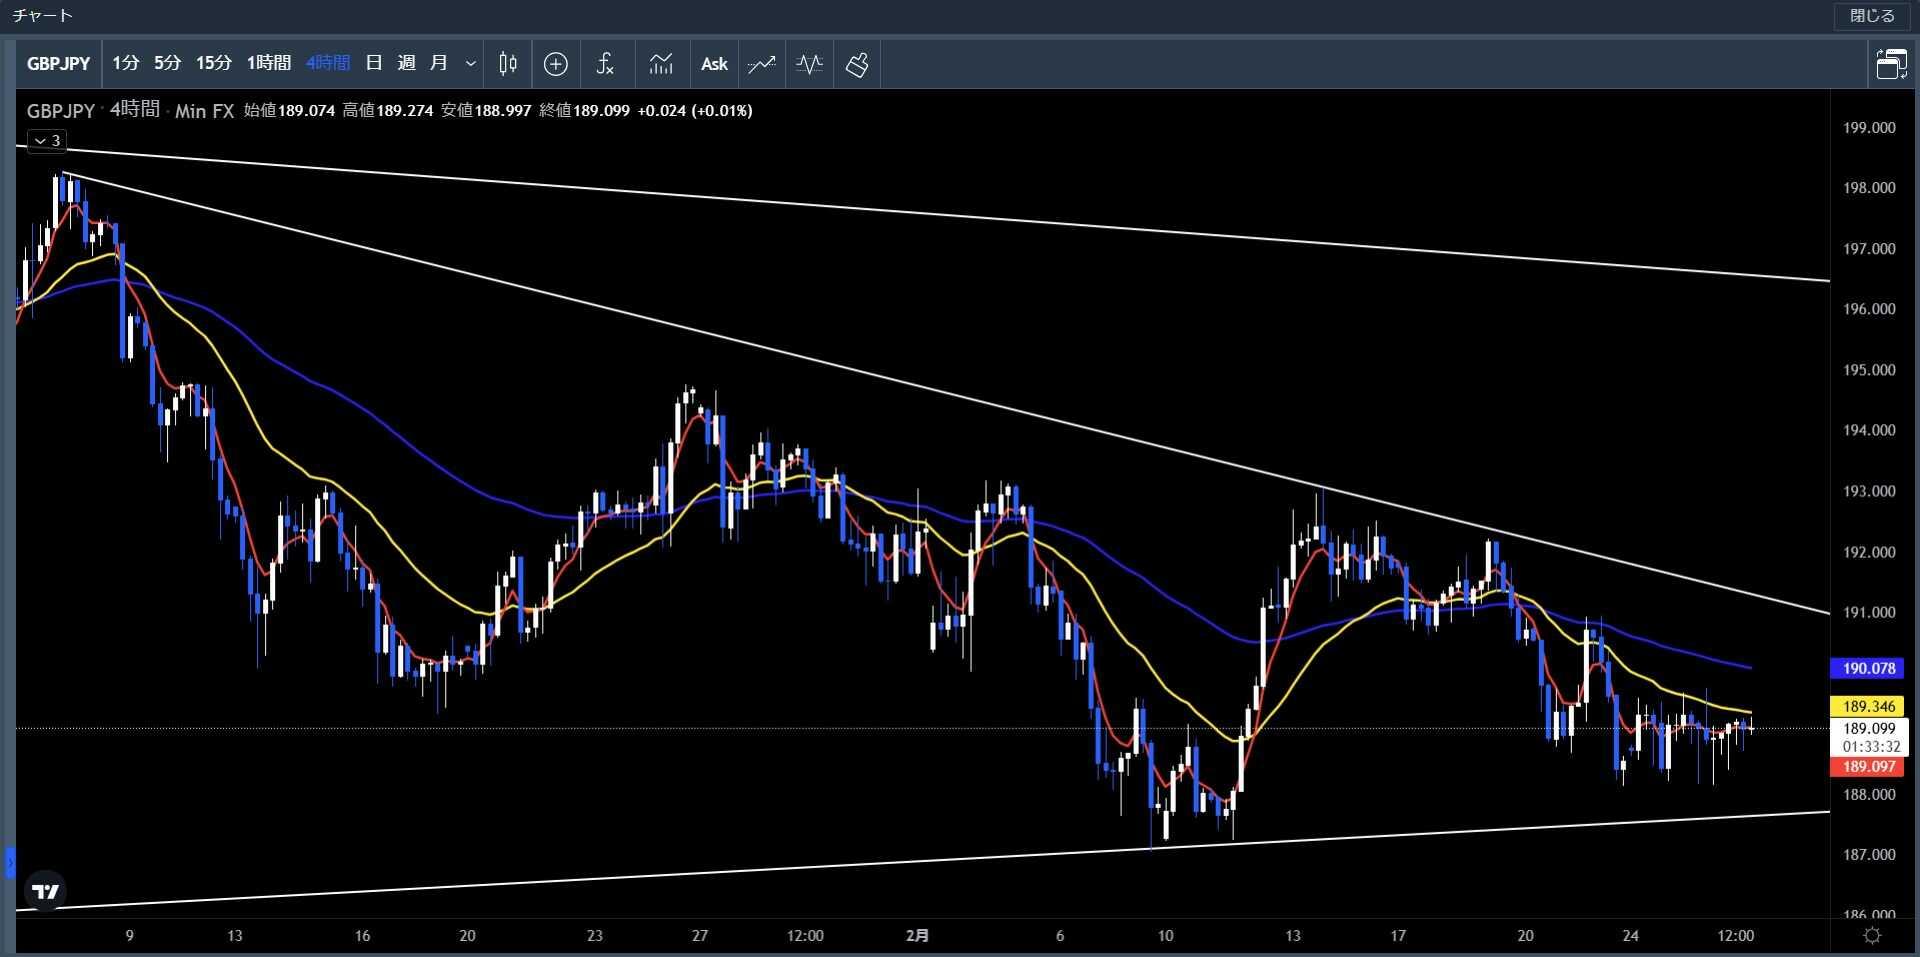Click the 24 date axis label
The image size is (1920, 957).
pos(1630,935)
